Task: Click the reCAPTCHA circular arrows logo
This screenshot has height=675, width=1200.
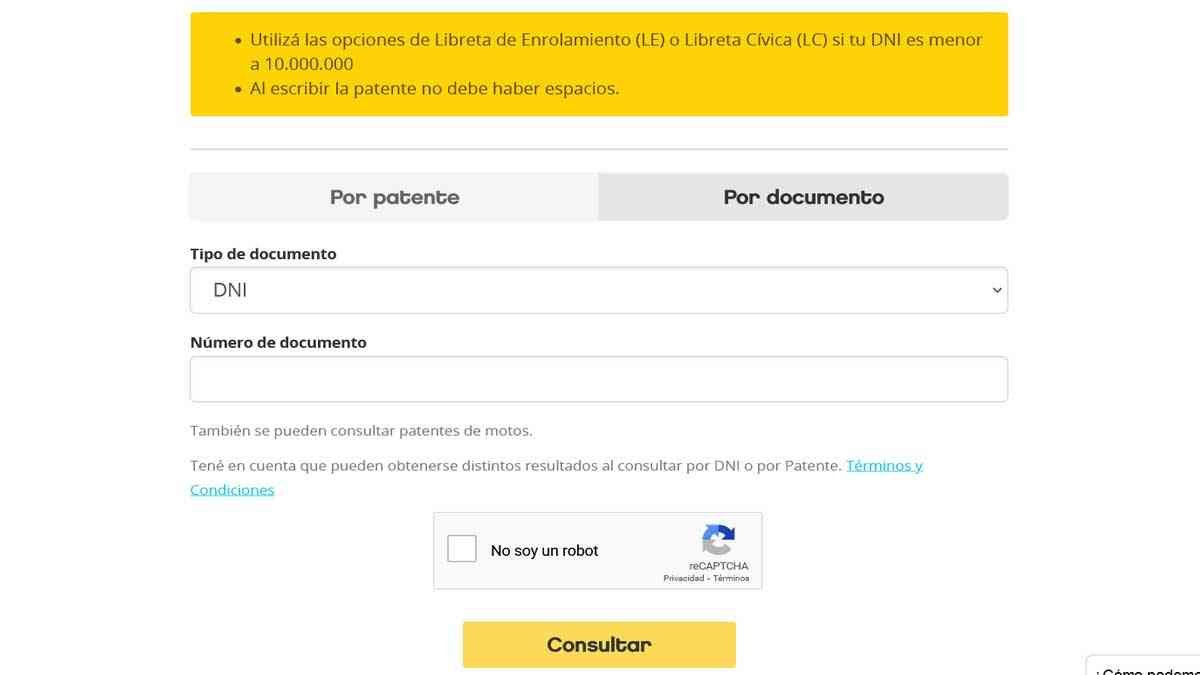Action: pyautogui.click(x=718, y=539)
